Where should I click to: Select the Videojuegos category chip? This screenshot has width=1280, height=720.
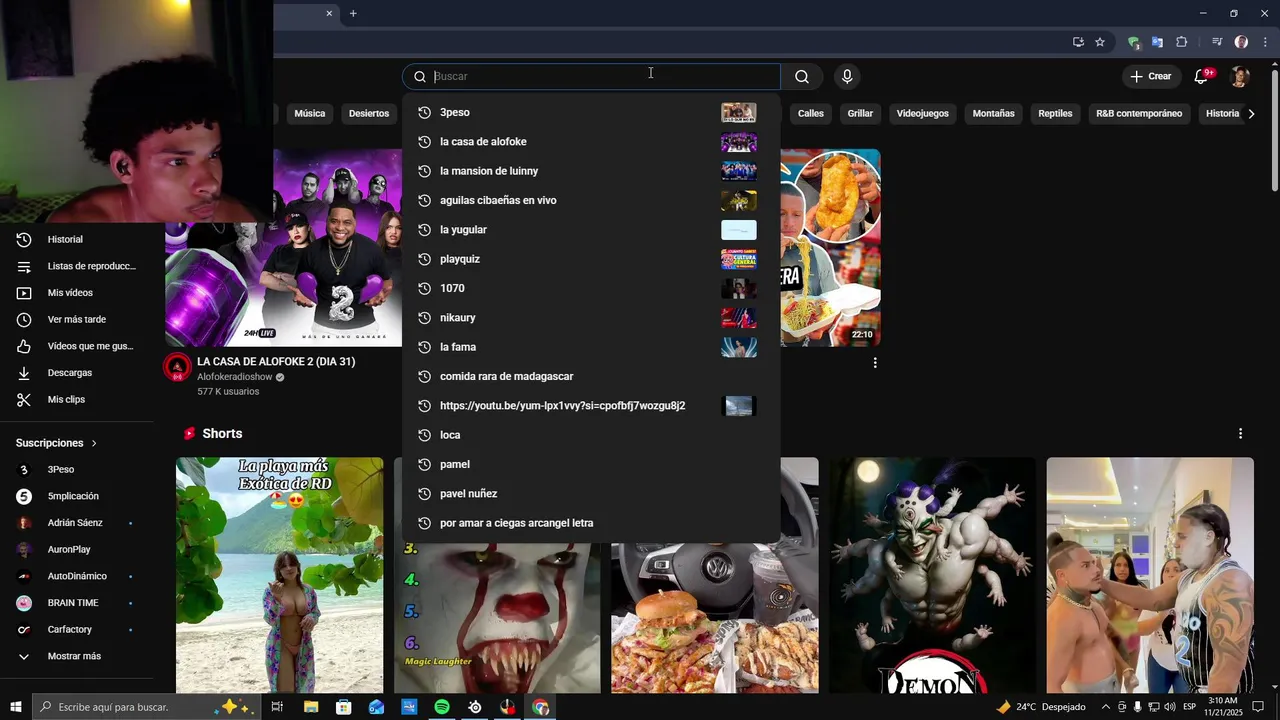click(x=923, y=114)
